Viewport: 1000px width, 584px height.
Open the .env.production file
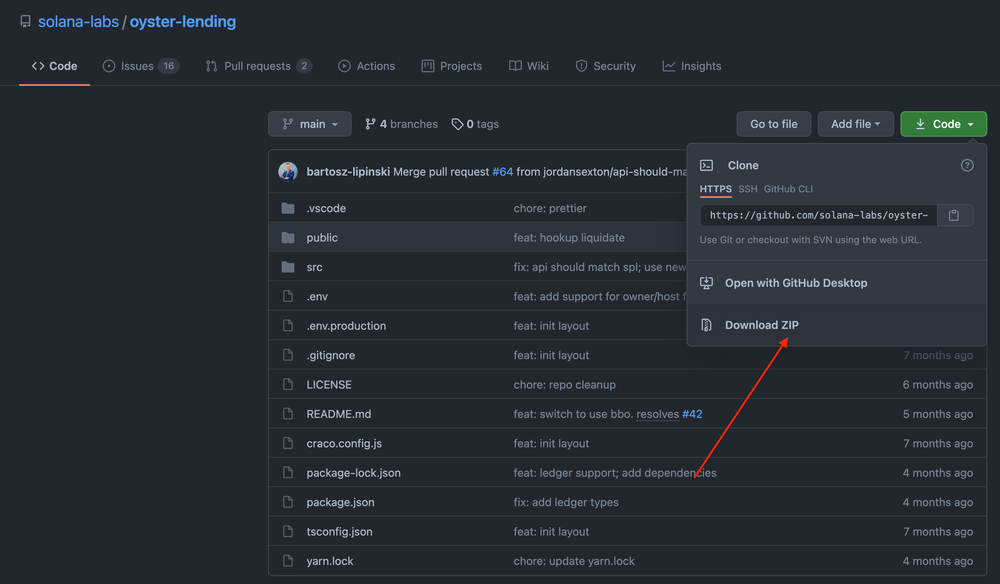(346, 325)
